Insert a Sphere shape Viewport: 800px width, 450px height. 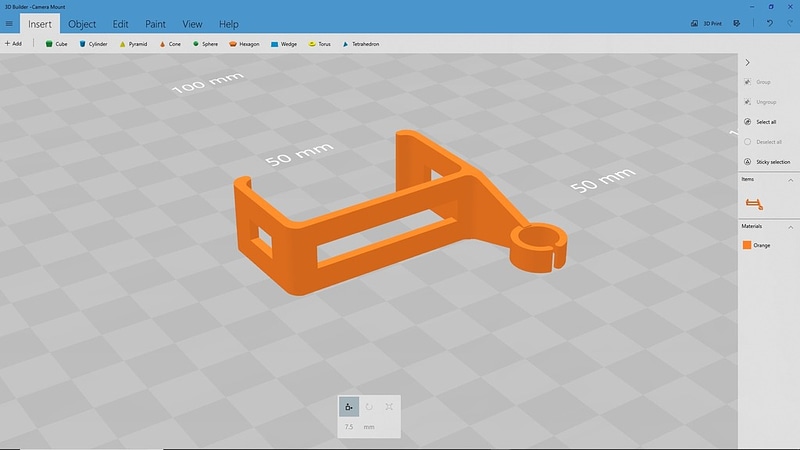(x=205, y=44)
